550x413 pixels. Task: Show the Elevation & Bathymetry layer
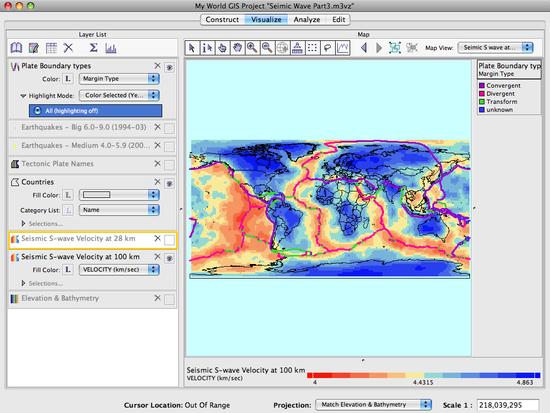pos(169,299)
